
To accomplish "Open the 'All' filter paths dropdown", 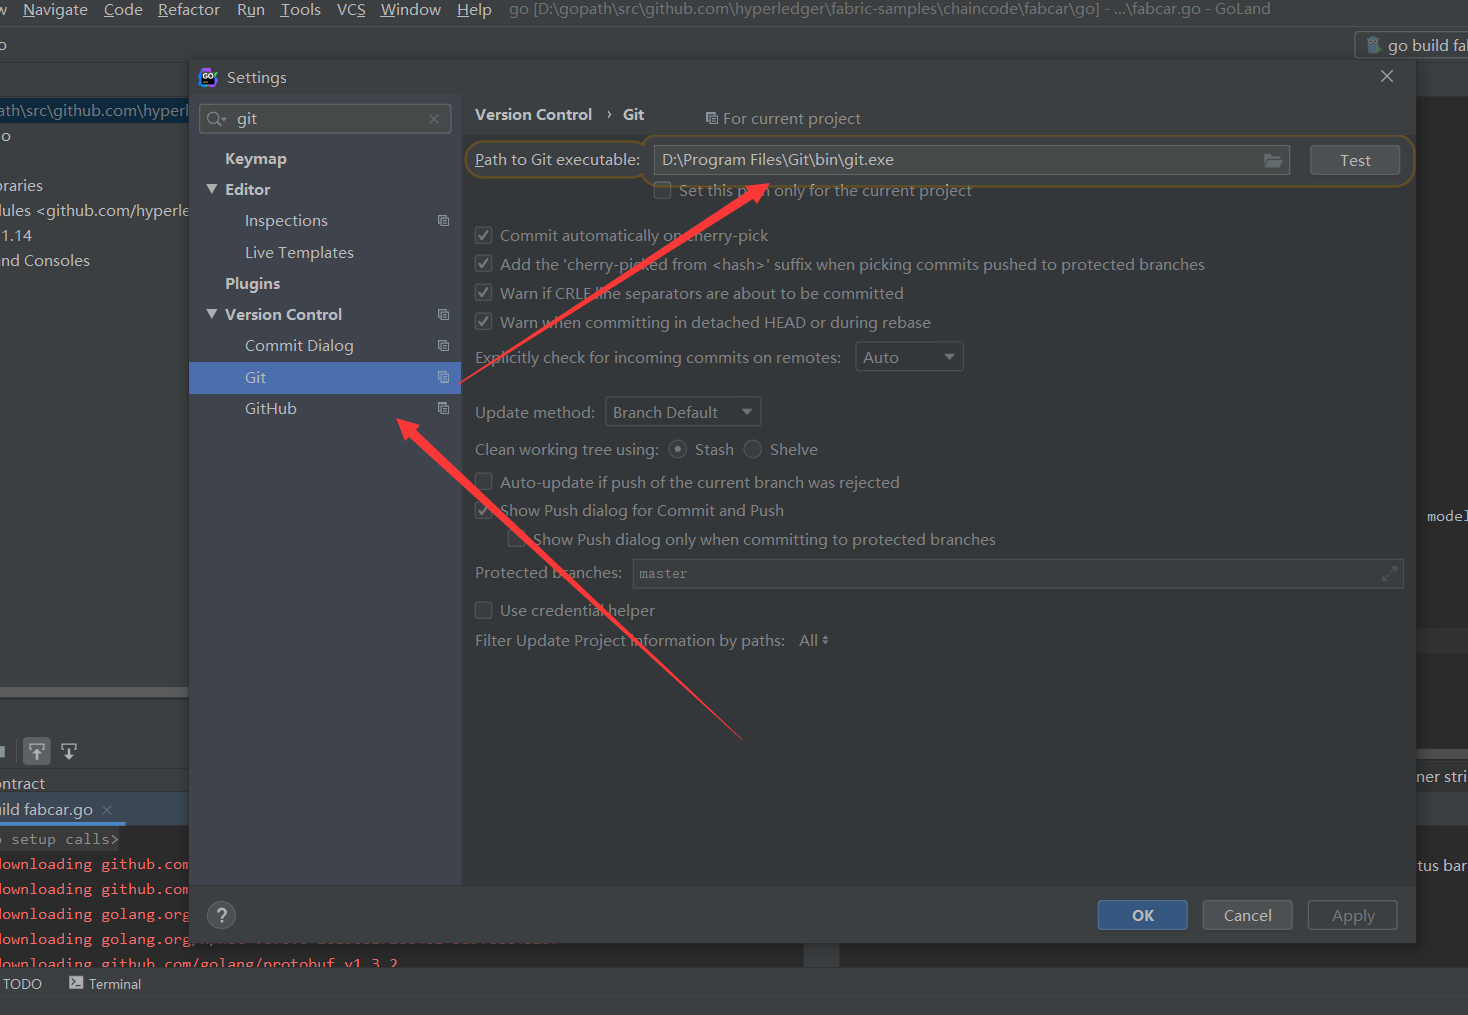I will 814,640.
